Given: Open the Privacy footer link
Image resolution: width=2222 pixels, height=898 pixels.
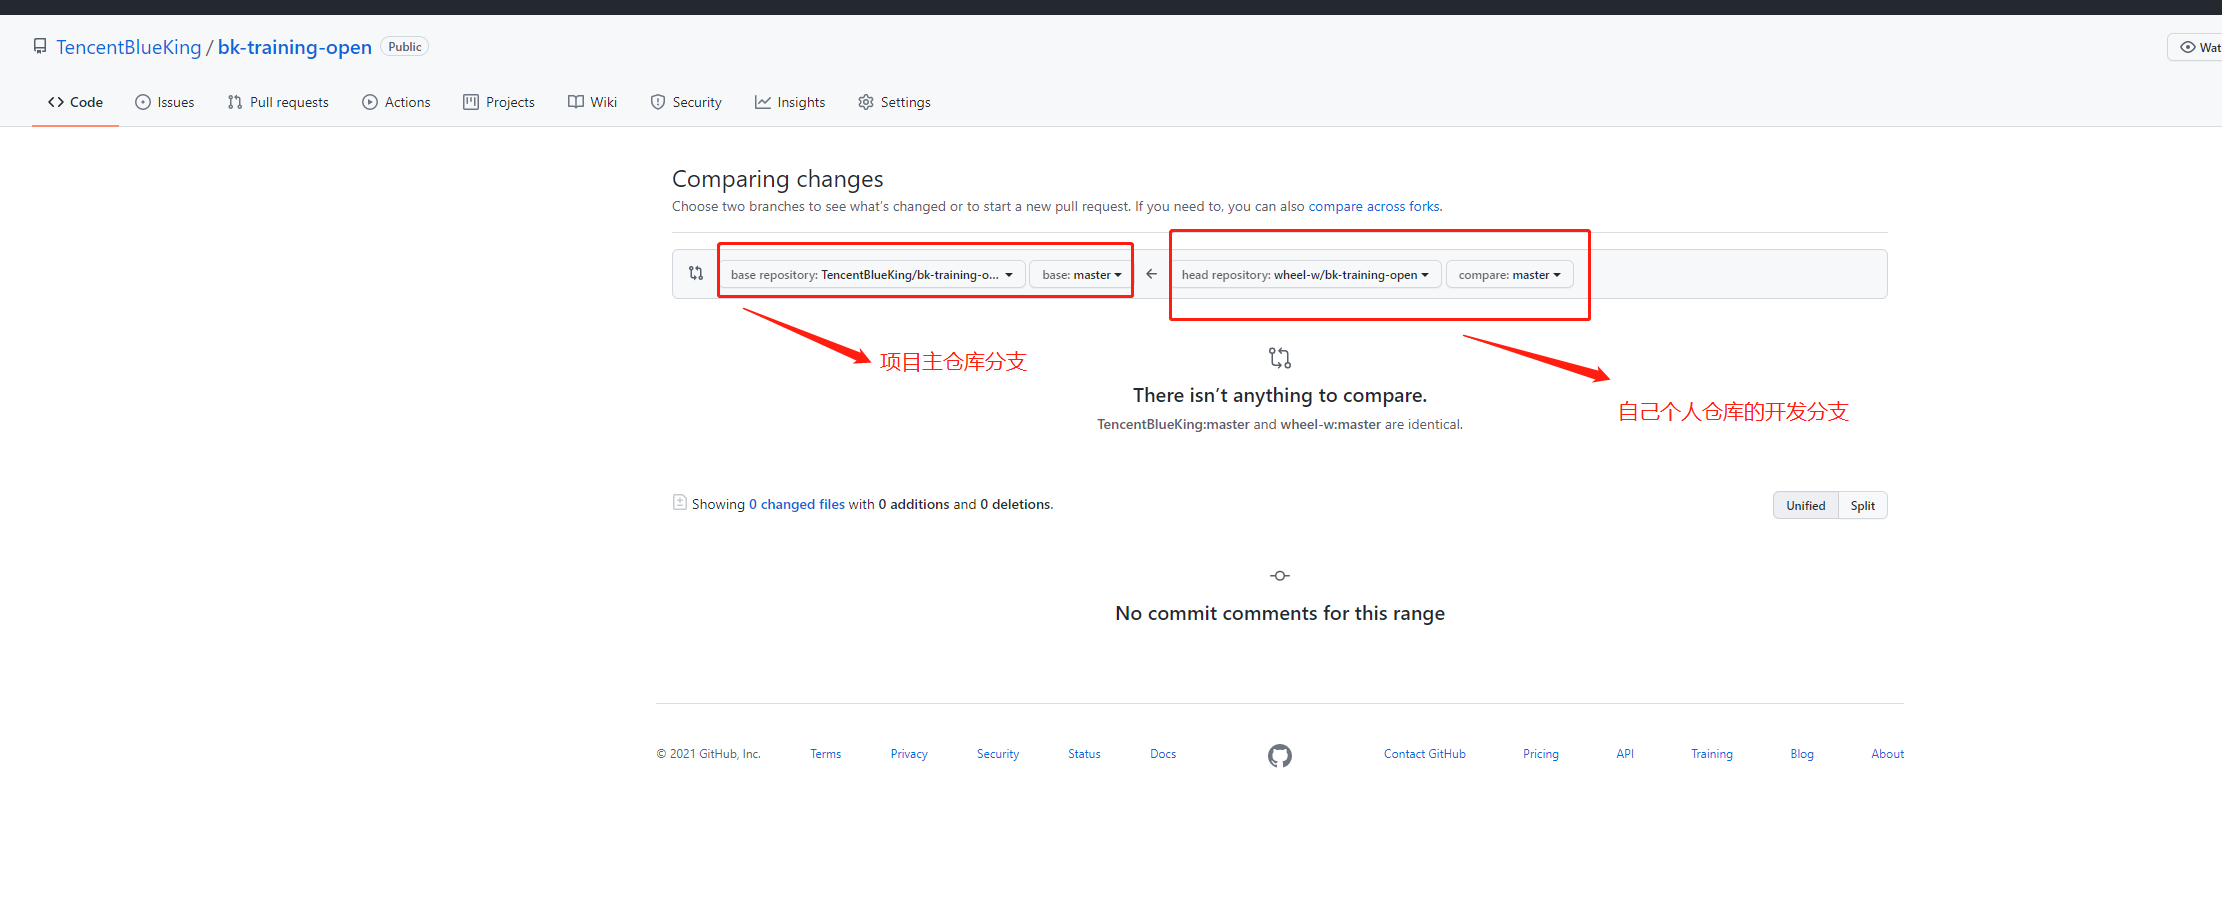Looking at the screenshot, I should pyautogui.click(x=909, y=754).
